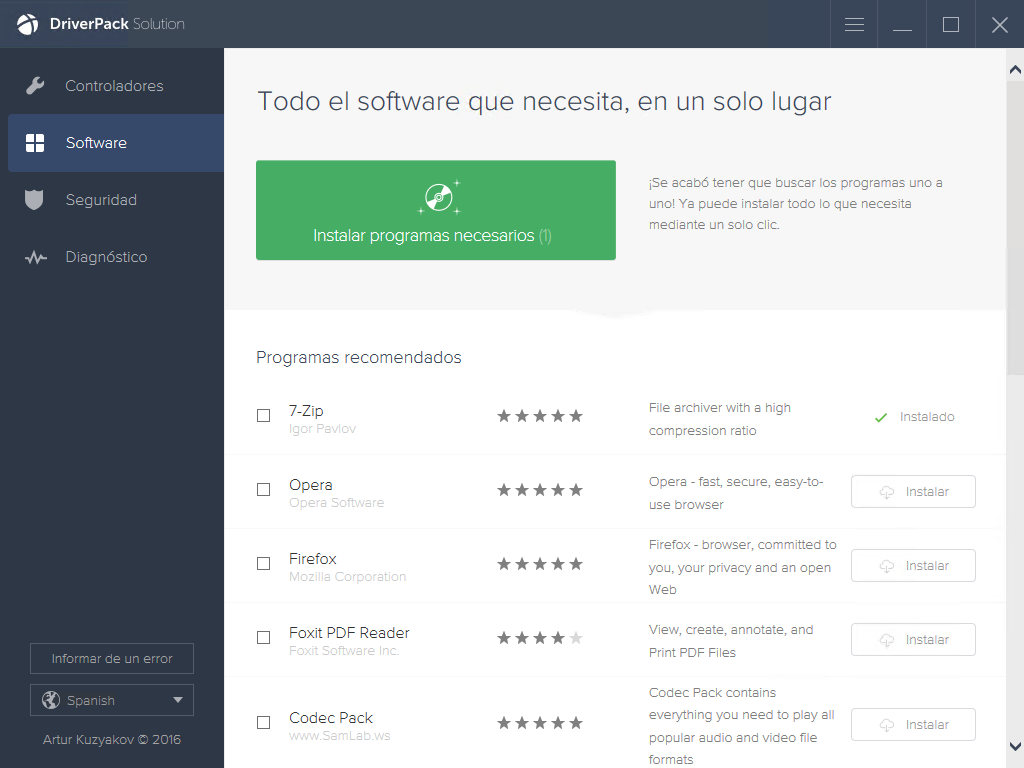Click the star rating for Opera
This screenshot has height=768, width=1024.
point(539,490)
